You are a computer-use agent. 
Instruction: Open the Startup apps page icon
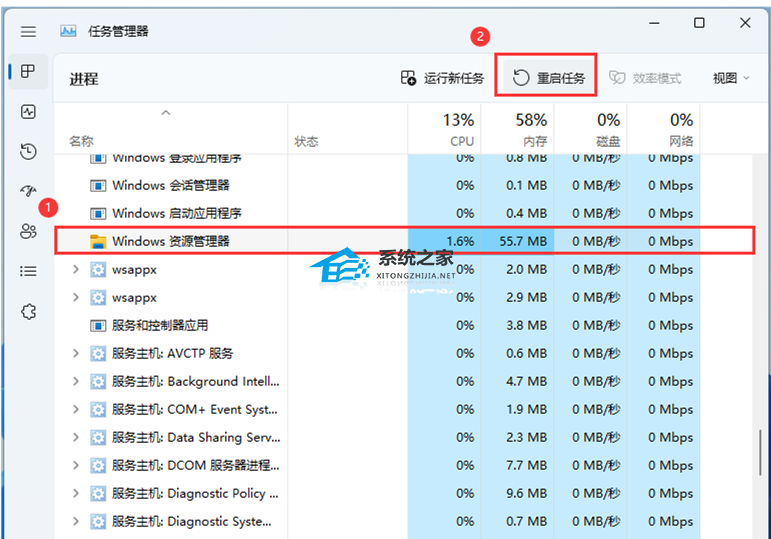(x=28, y=191)
